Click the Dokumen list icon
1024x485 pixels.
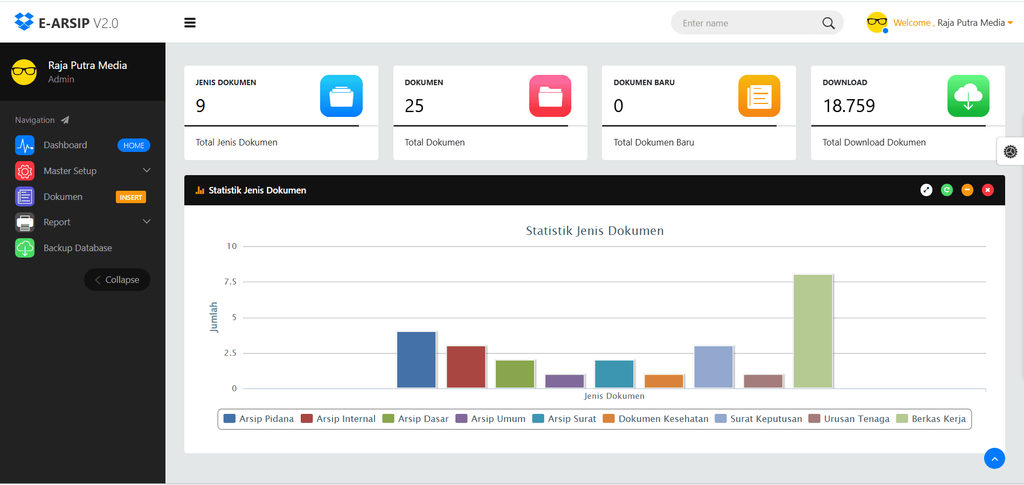(25, 196)
